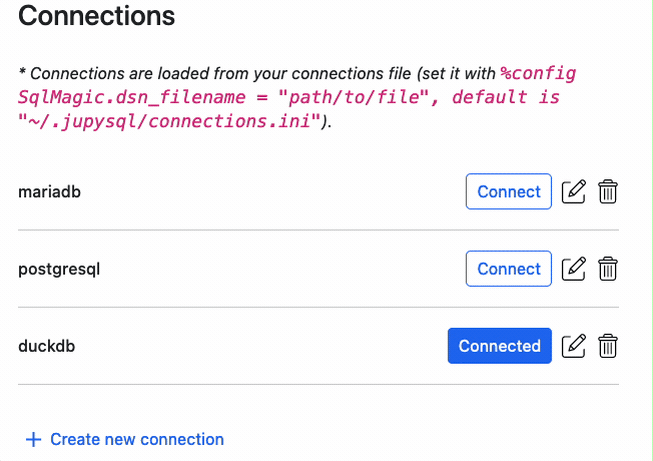Click the duckdb connection label
The height and width of the screenshot is (461, 653).
46,346
